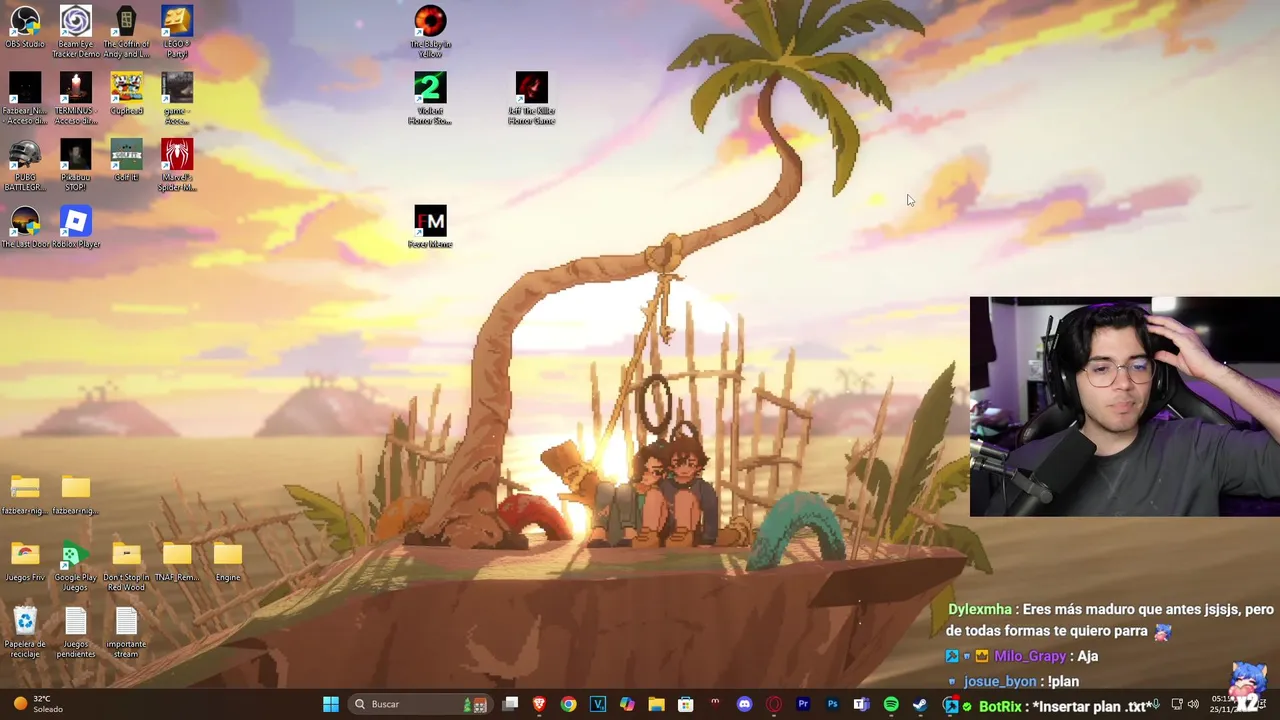Select the Juegos Friv folder

pyautogui.click(x=25, y=561)
